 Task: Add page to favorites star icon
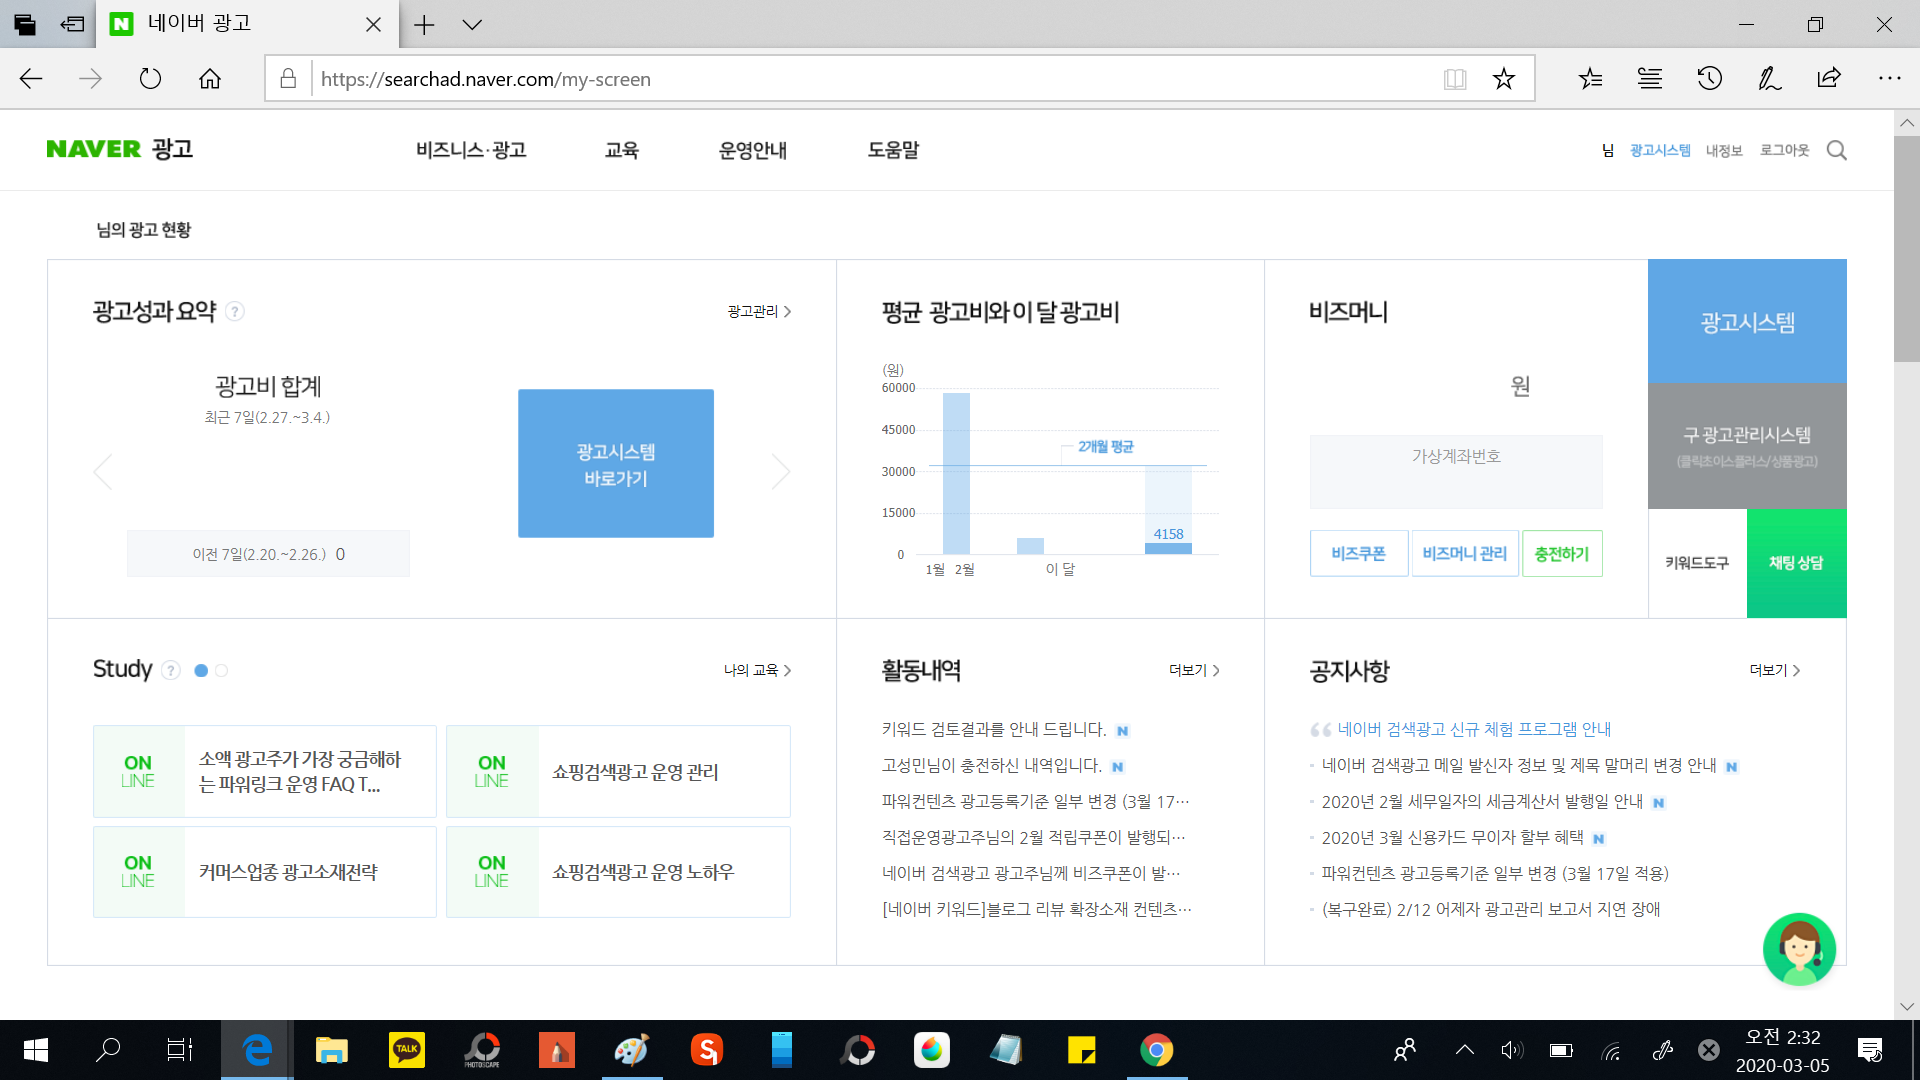[x=1503, y=79]
